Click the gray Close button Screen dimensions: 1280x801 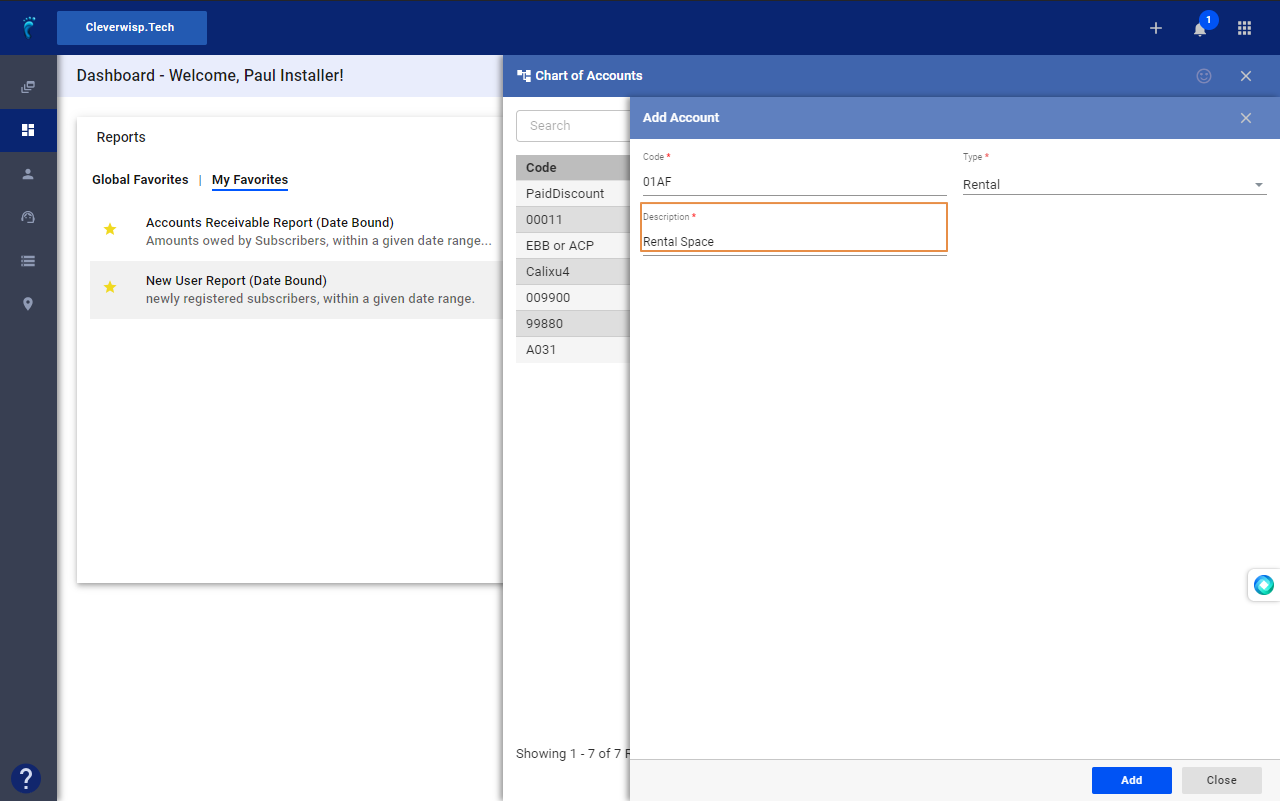[x=1221, y=780]
